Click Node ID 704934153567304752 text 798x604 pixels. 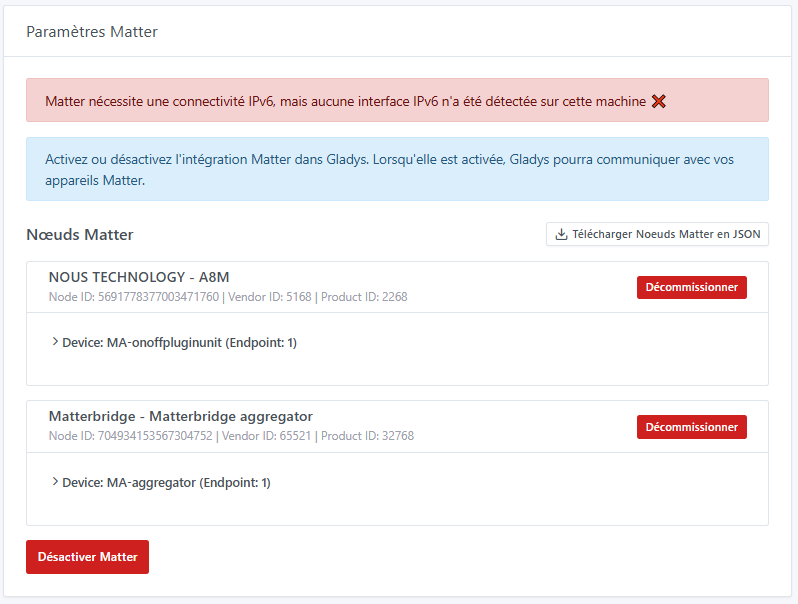pos(130,437)
